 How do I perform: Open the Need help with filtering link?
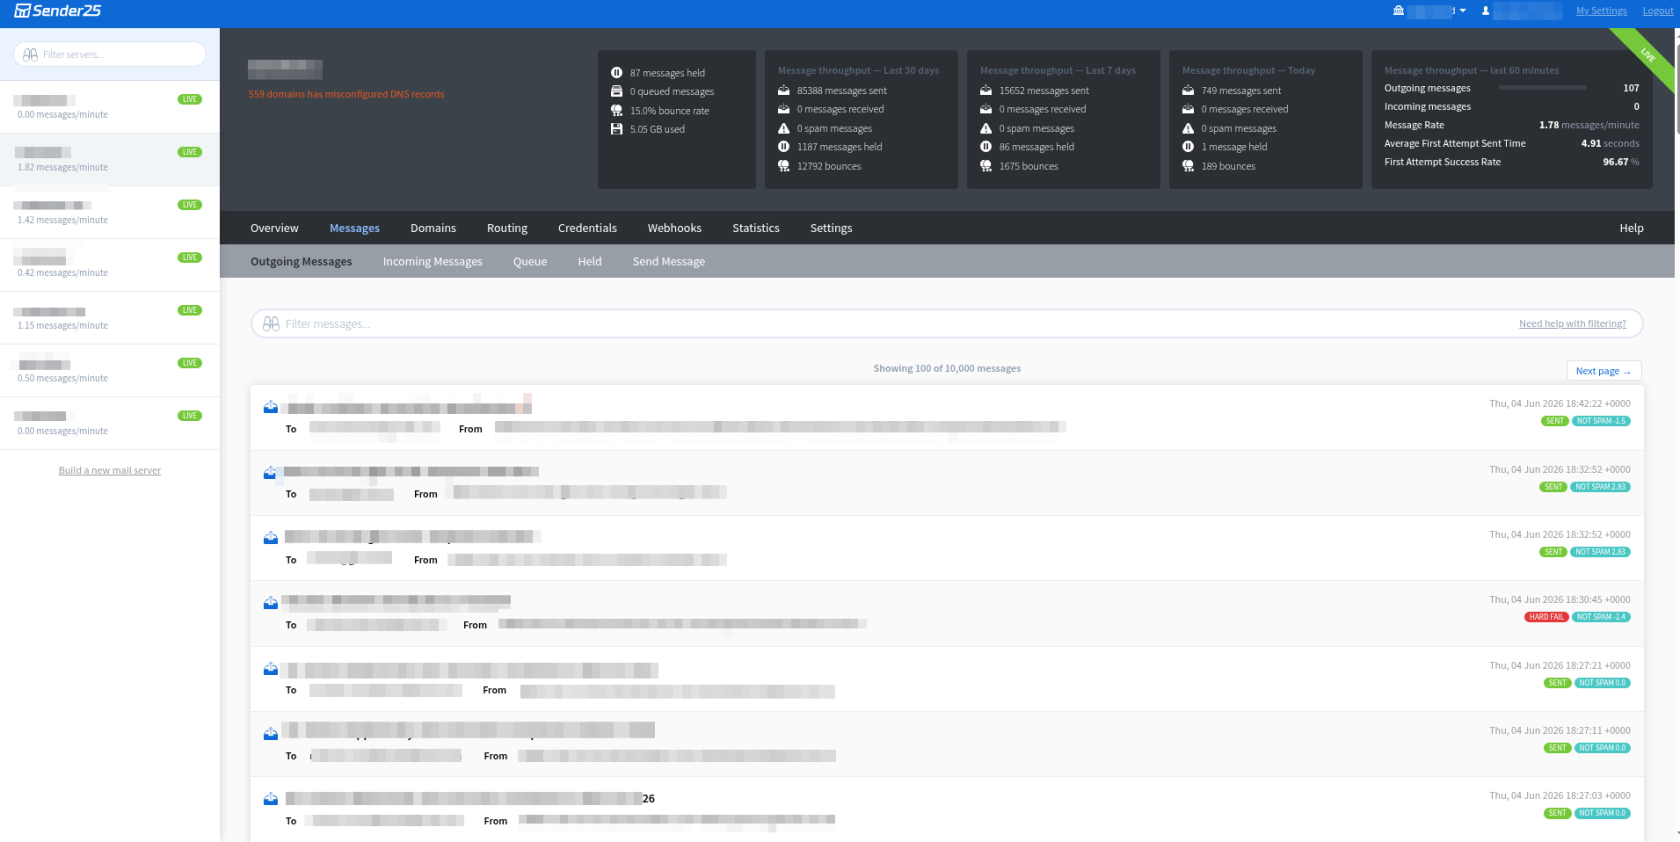[x=1572, y=324]
